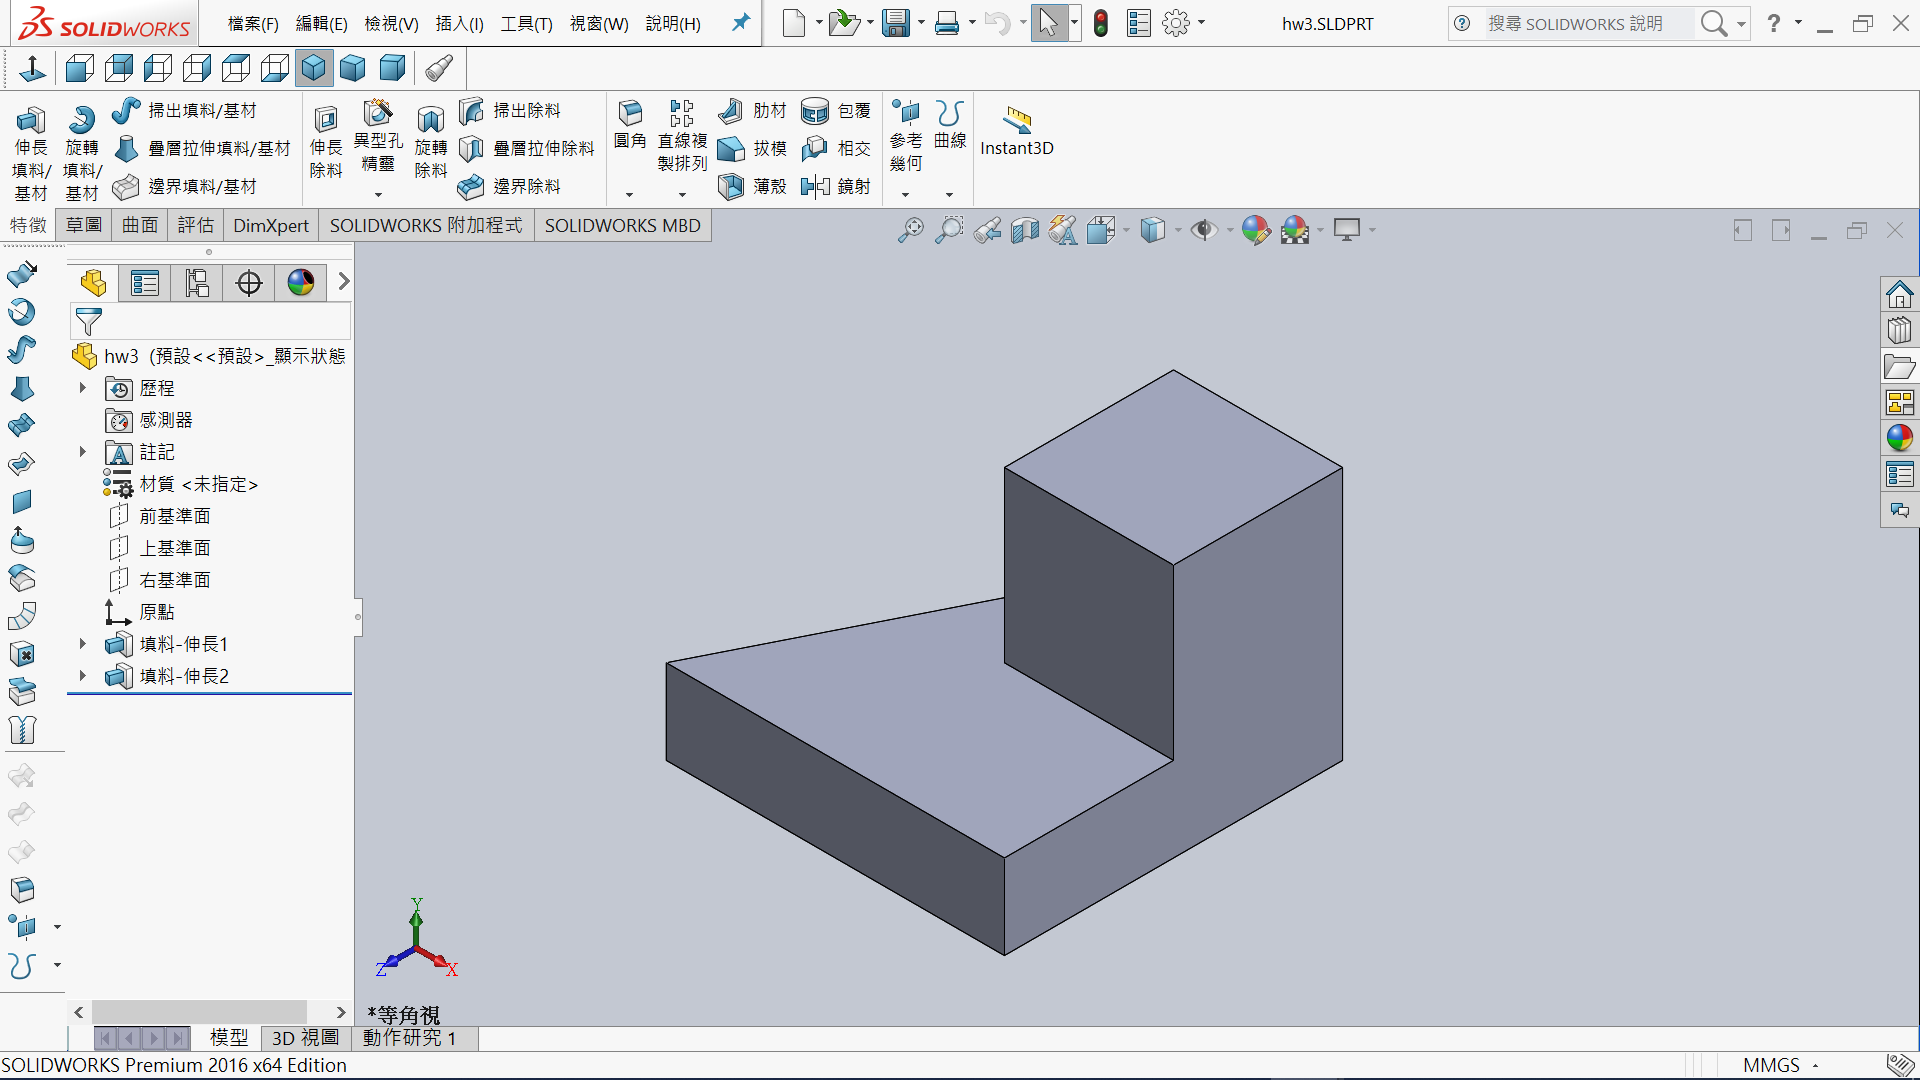Screen dimensions: 1920x1080
Task: Open the Appearances color ball task pane
Action: 1899,437
